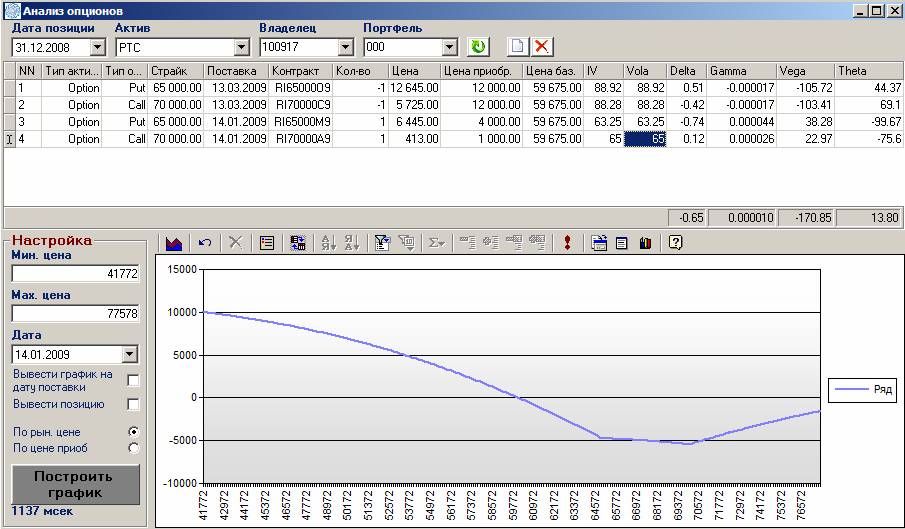
Task: Click the first greyed drill-down icon
Action: point(468,243)
